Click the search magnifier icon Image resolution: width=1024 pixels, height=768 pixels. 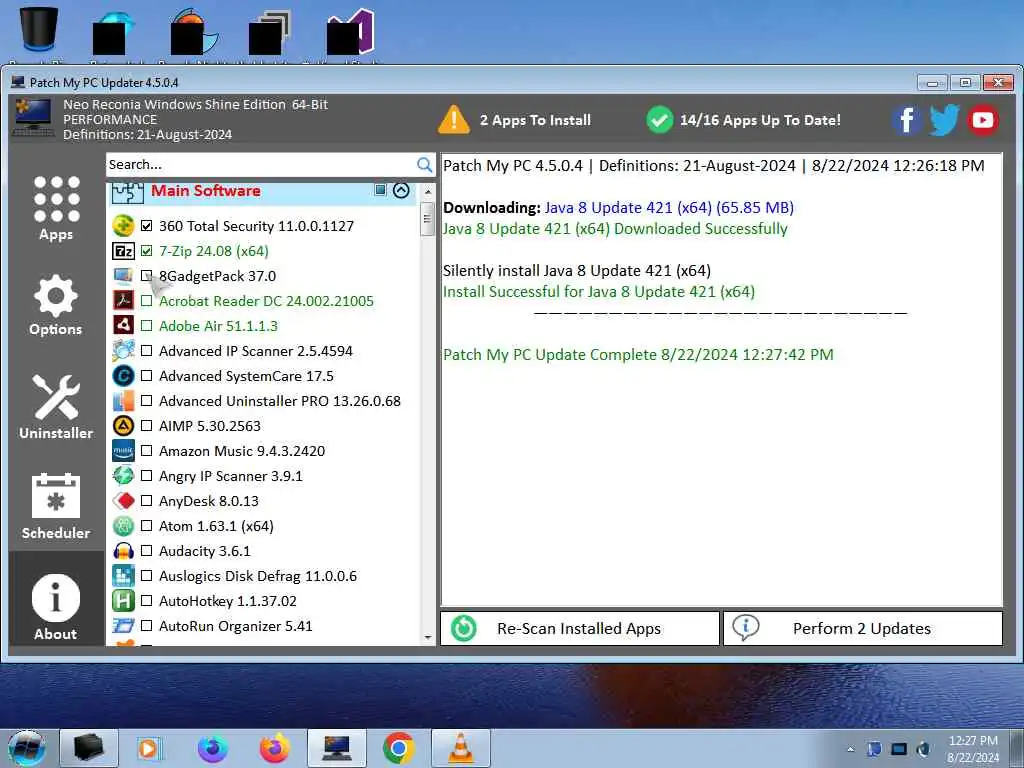coord(424,165)
